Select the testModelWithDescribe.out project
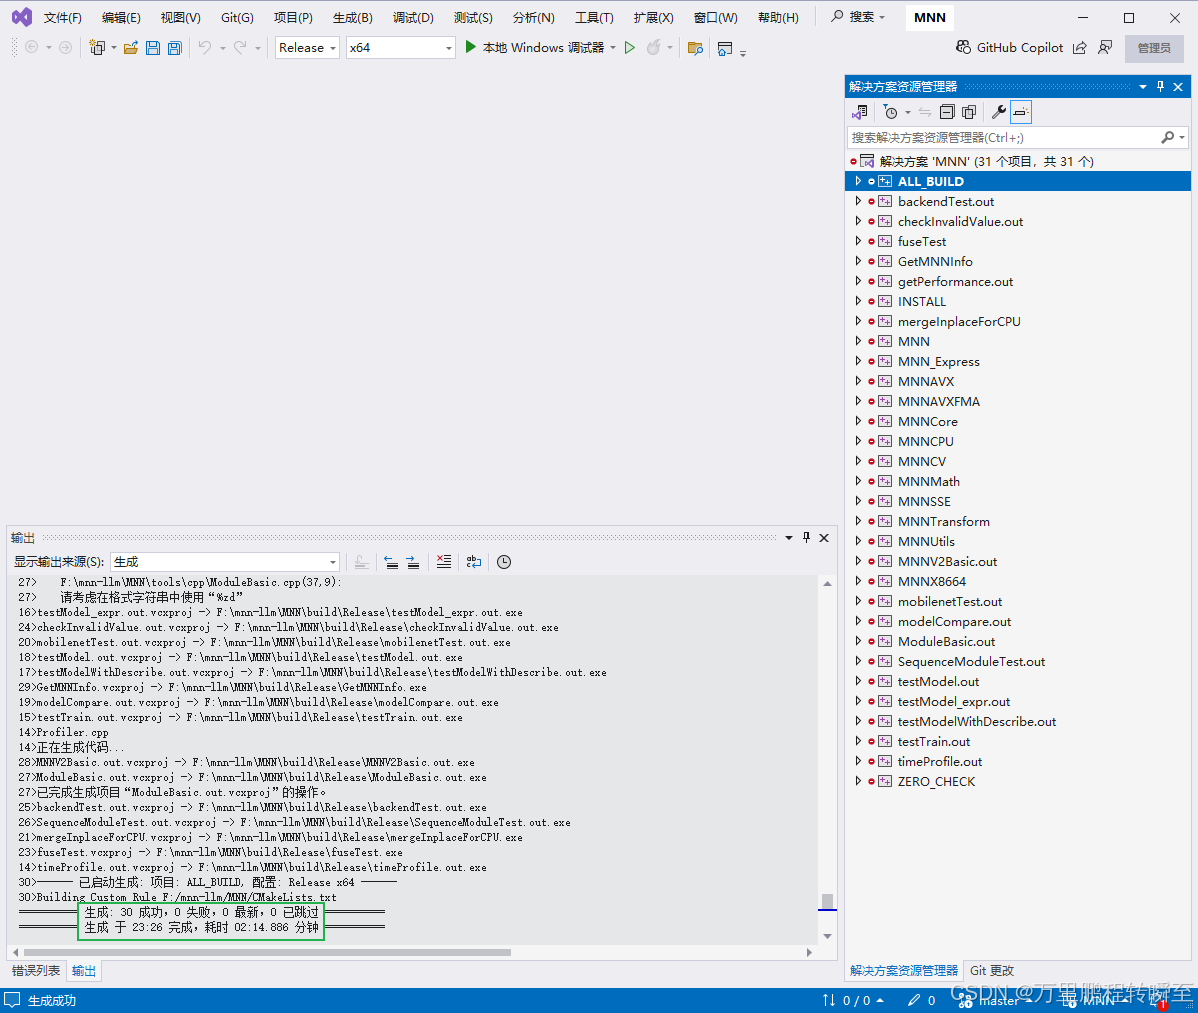The image size is (1198, 1013). [976, 722]
